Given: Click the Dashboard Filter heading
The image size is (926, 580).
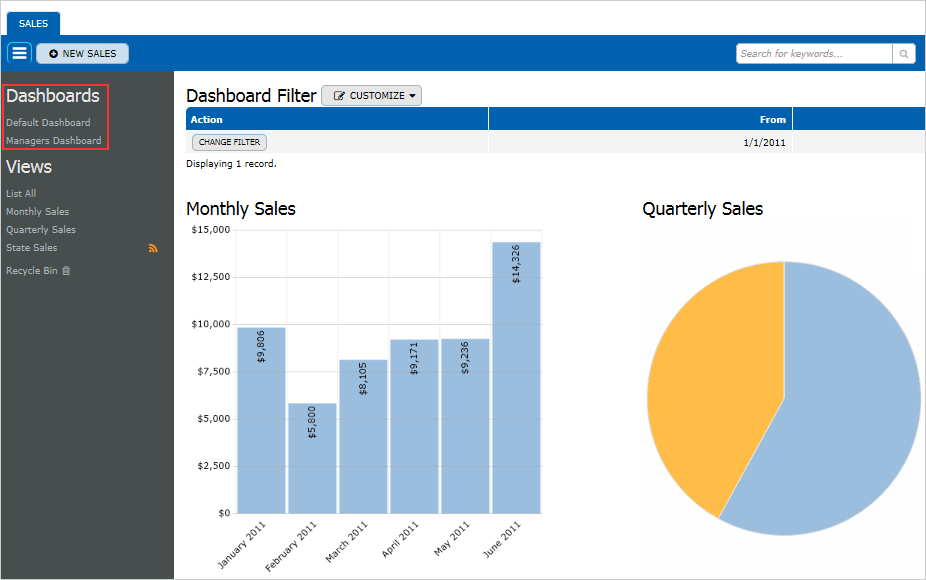Looking at the screenshot, I should point(252,96).
